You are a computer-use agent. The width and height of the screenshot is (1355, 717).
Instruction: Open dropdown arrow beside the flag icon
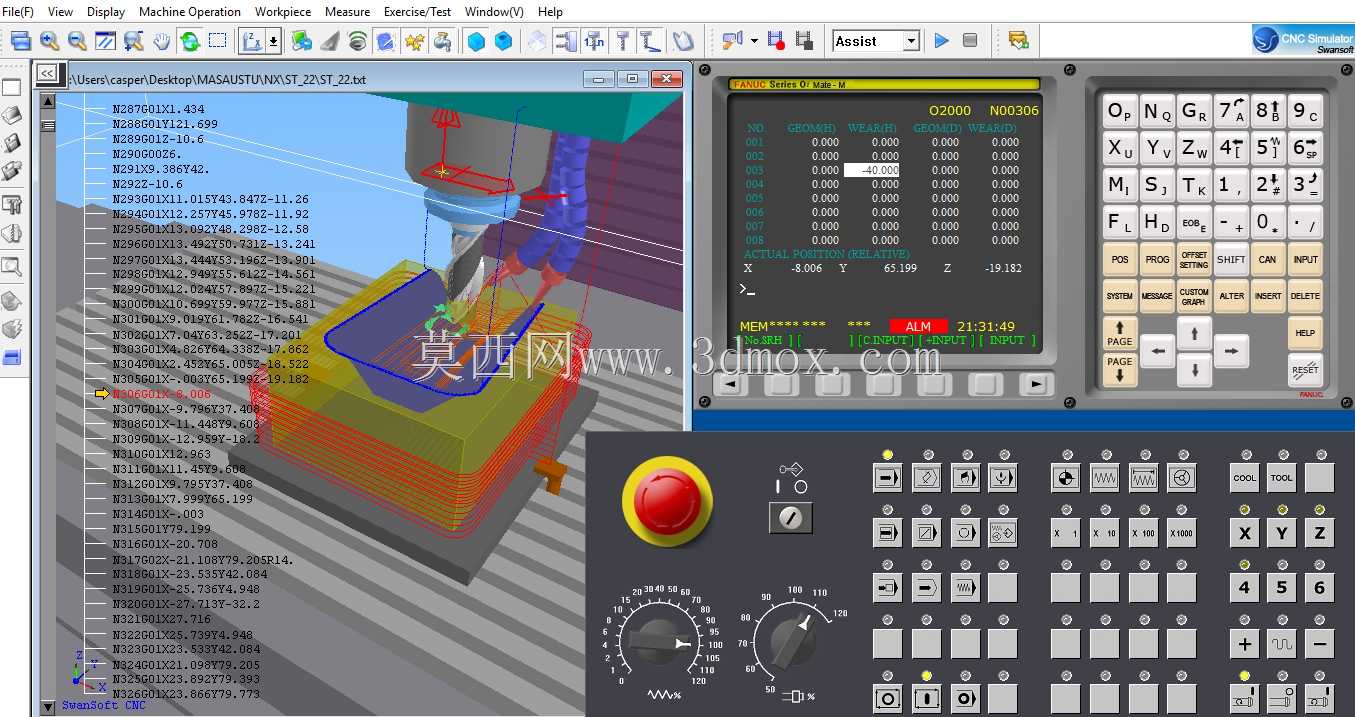coord(753,41)
